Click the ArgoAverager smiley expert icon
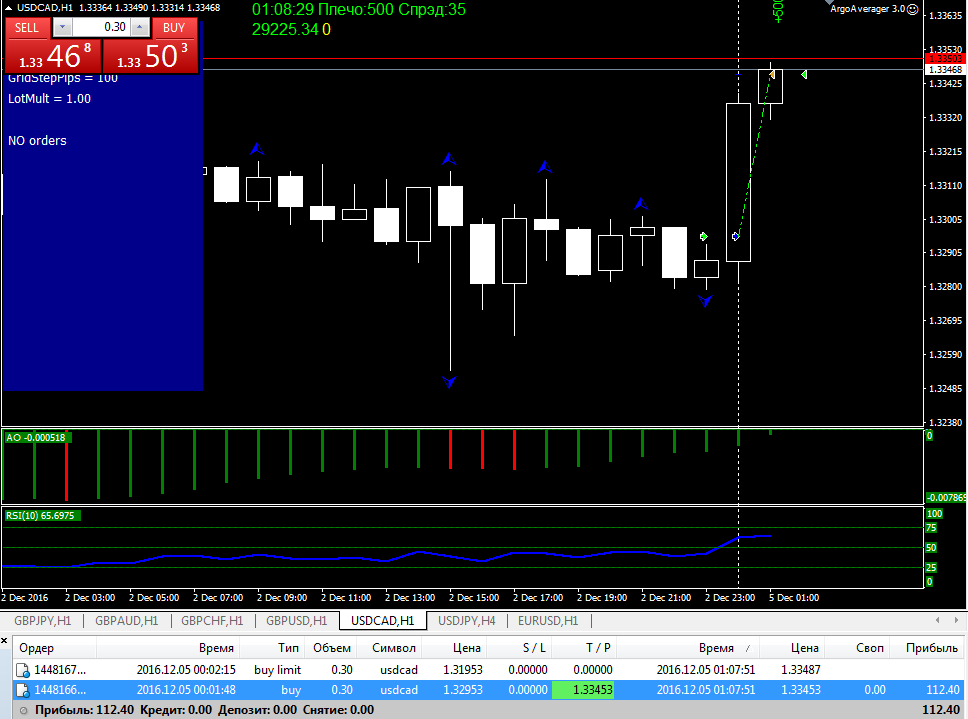This screenshot has width=968, height=719. 912,9
